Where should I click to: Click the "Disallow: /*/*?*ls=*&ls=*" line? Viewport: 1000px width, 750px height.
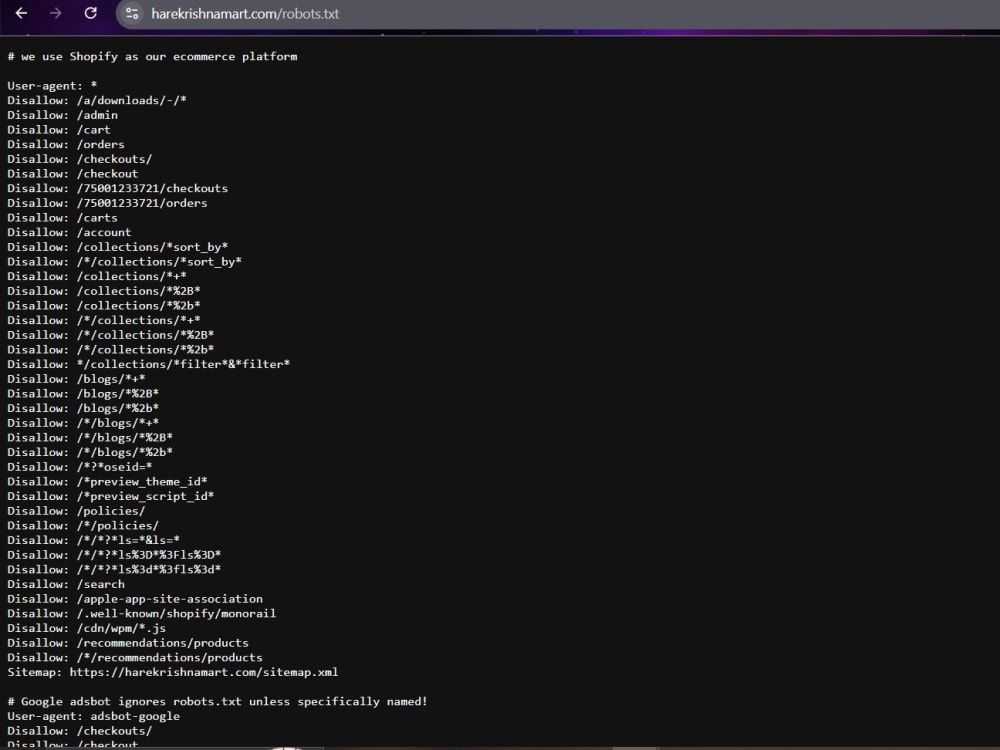(x=94, y=540)
